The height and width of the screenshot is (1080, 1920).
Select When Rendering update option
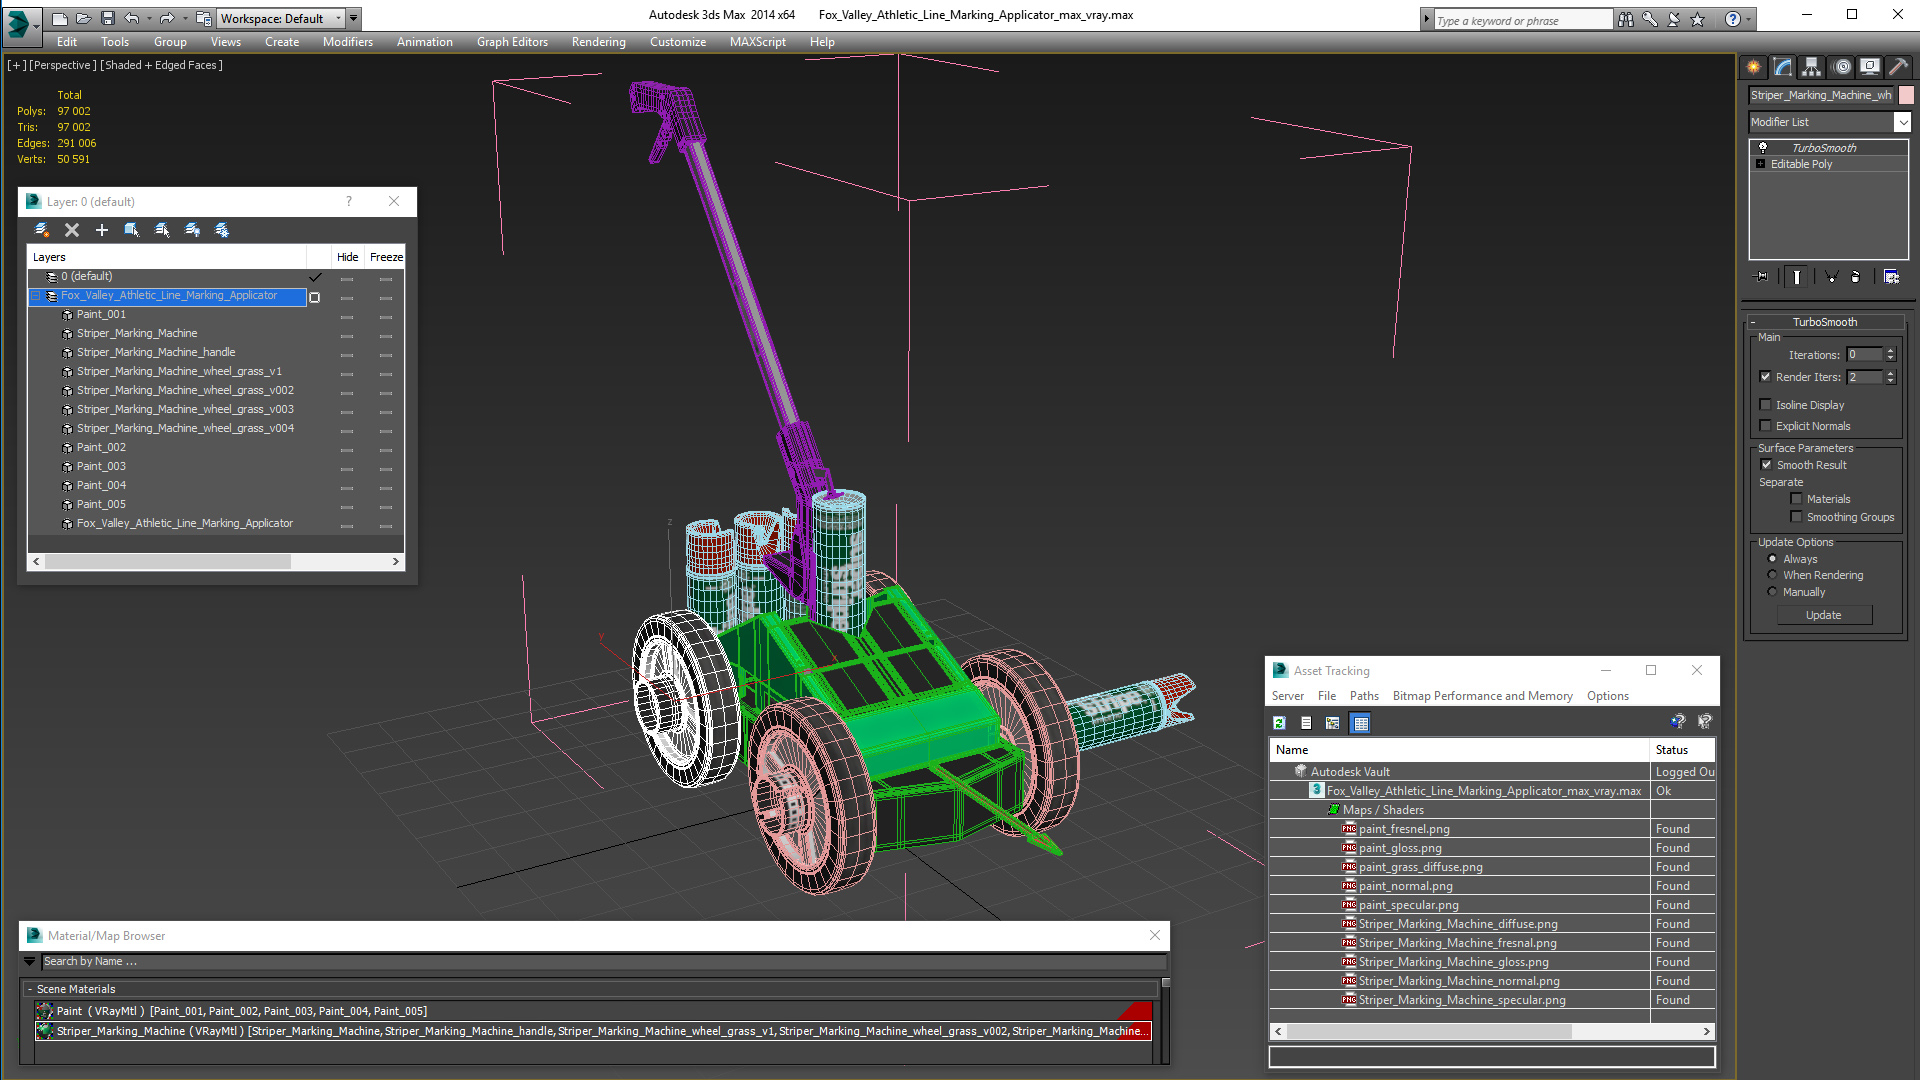[1772, 575]
